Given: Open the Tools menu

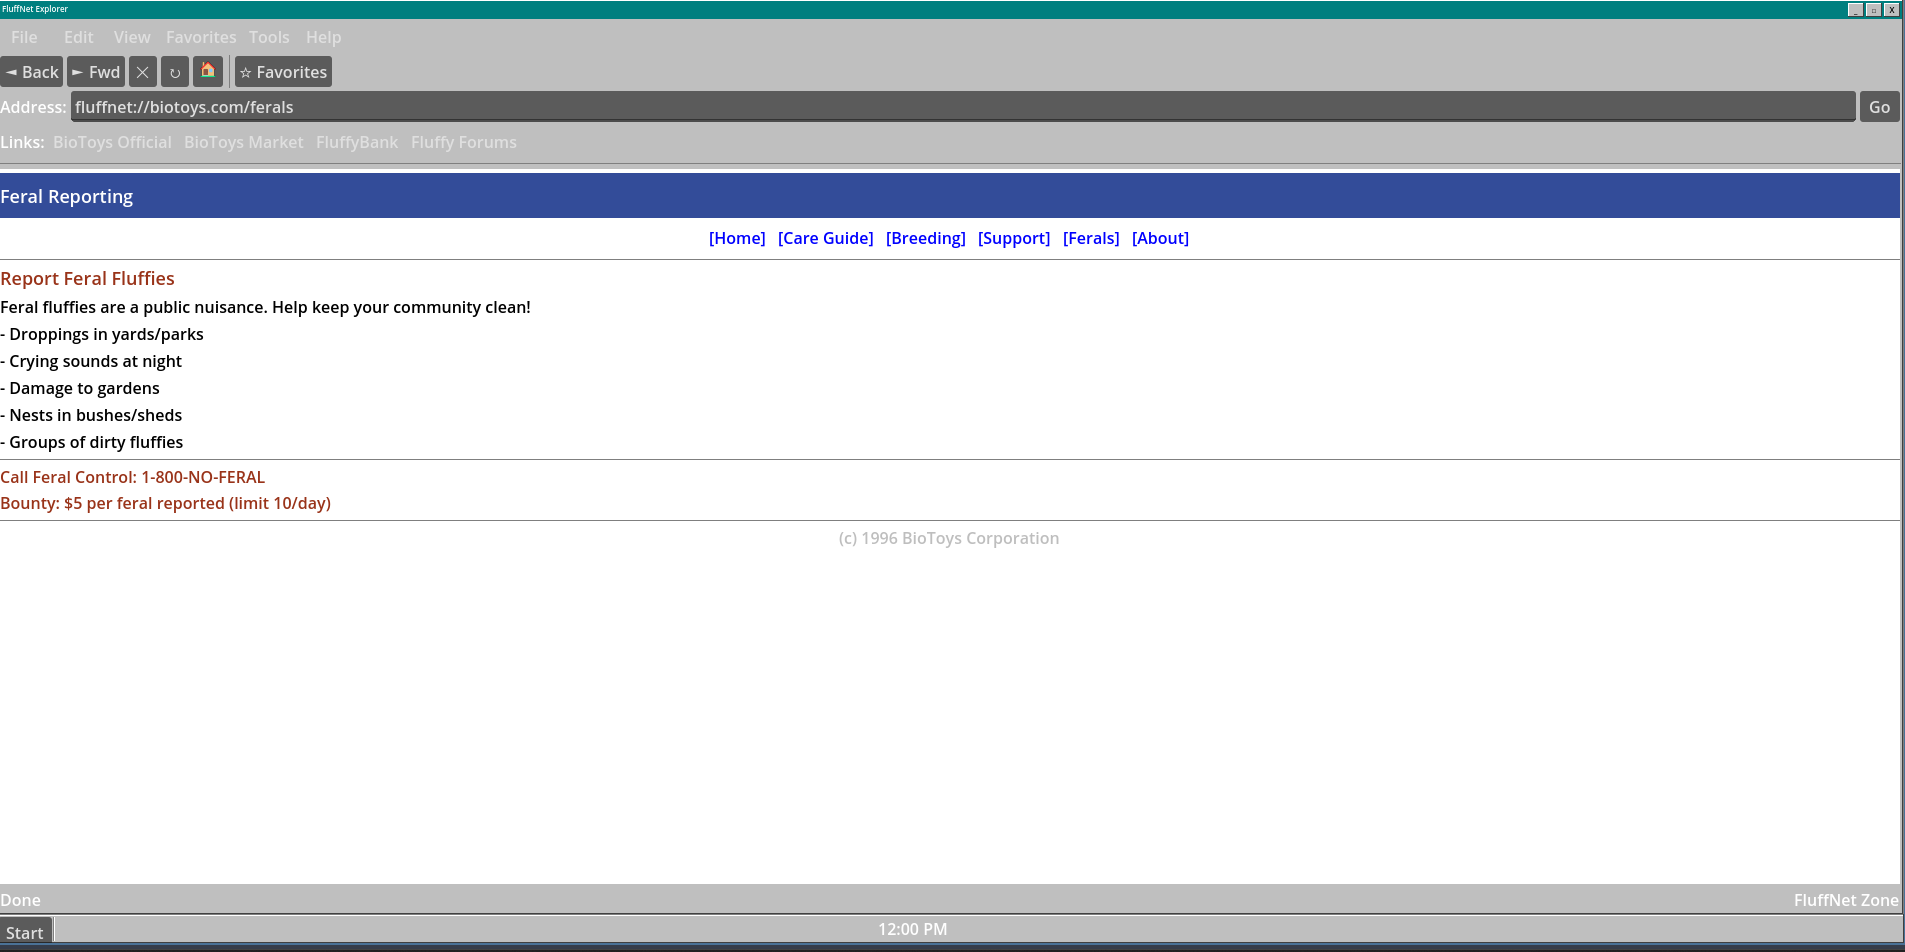Looking at the screenshot, I should tap(269, 37).
